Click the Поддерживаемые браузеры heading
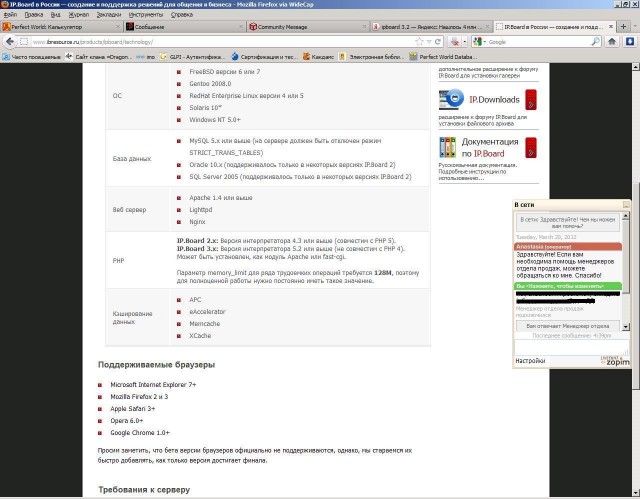Image resolution: width=640 pixels, height=499 pixels. coord(156,365)
